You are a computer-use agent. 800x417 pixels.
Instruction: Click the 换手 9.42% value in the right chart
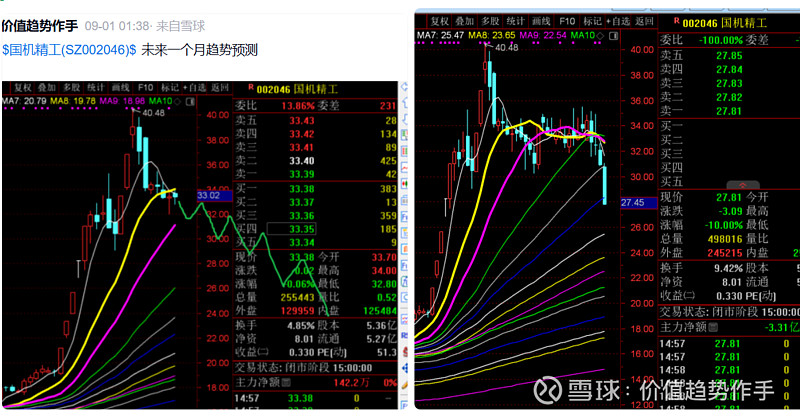click(x=729, y=268)
